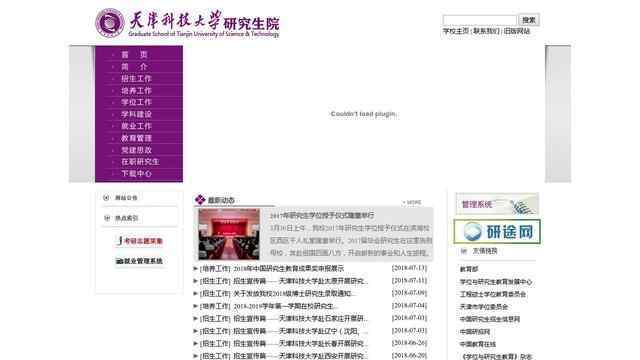Open the 学科建设 menu item
This screenshot has width=640, height=360.
point(136,114)
